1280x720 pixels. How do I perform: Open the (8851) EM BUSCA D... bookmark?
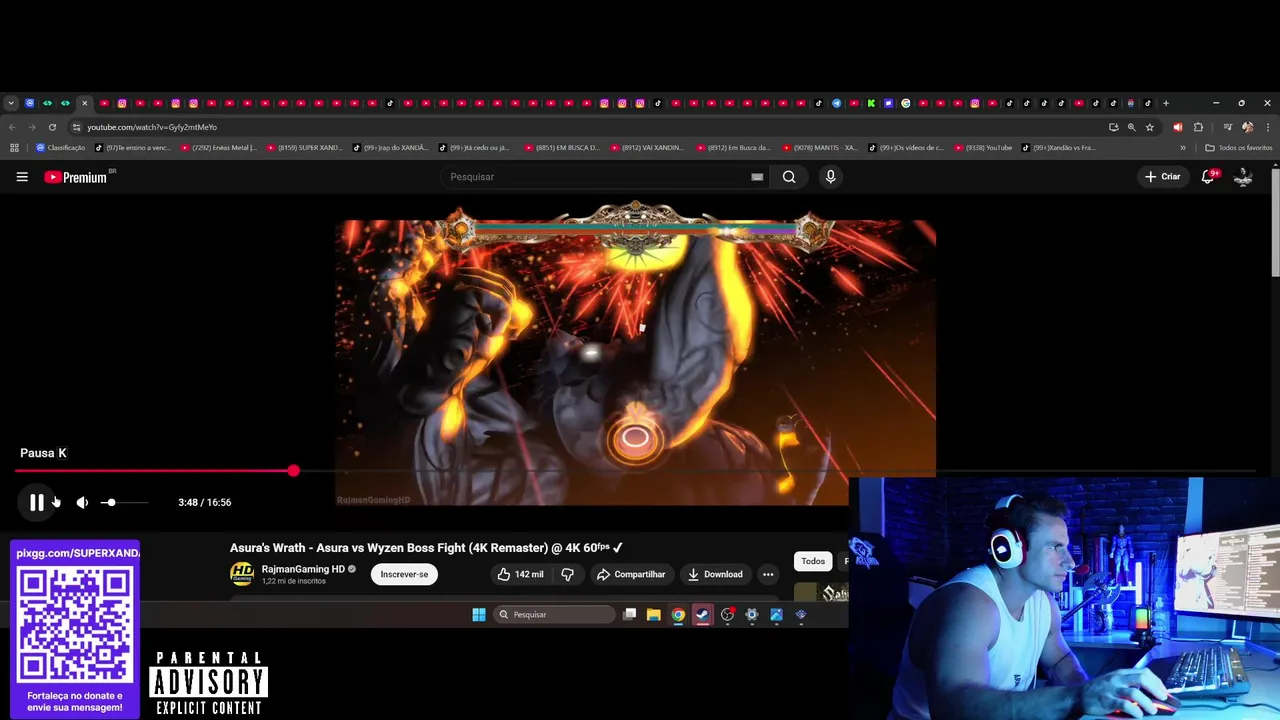point(562,148)
